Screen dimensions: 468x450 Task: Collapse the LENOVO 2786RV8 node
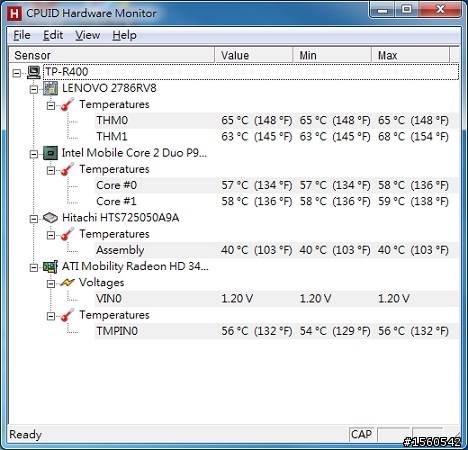point(34,89)
